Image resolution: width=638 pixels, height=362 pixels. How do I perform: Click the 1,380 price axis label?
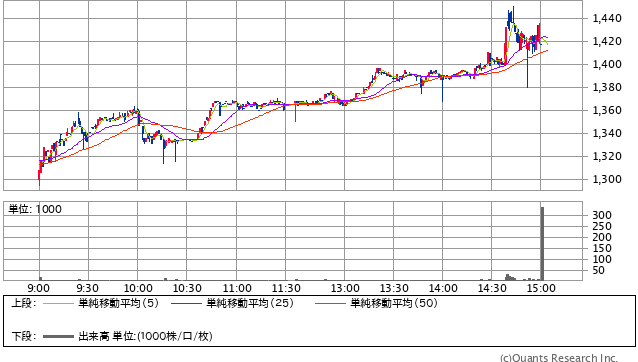click(x=607, y=87)
